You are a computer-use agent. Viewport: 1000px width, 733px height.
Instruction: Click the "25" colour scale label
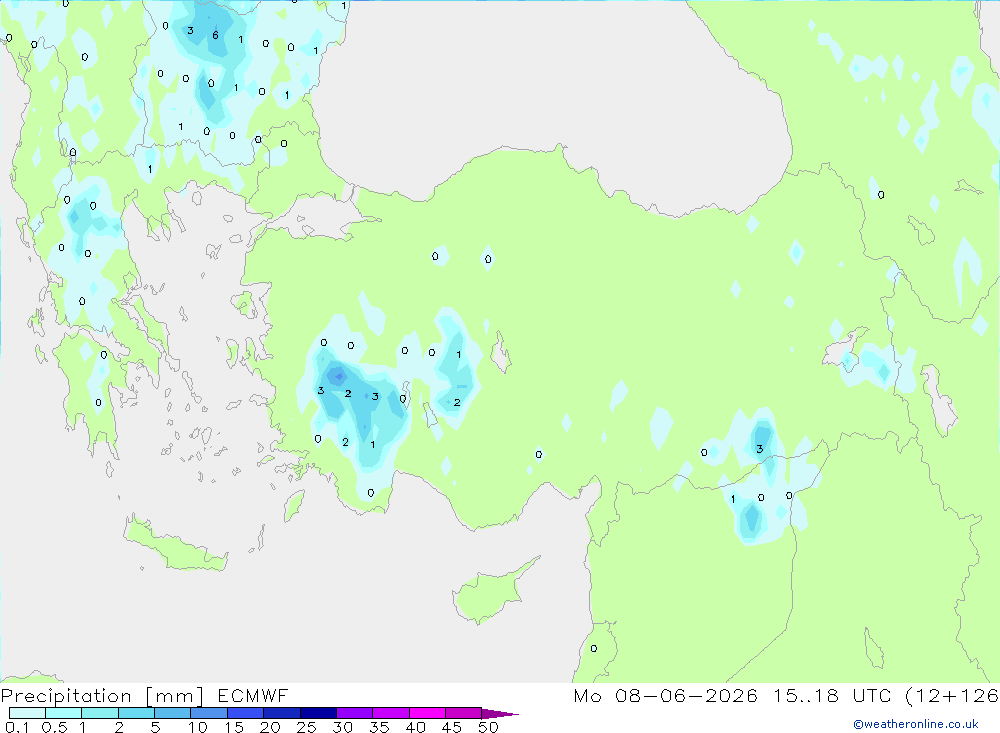click(x=306, y=727)
